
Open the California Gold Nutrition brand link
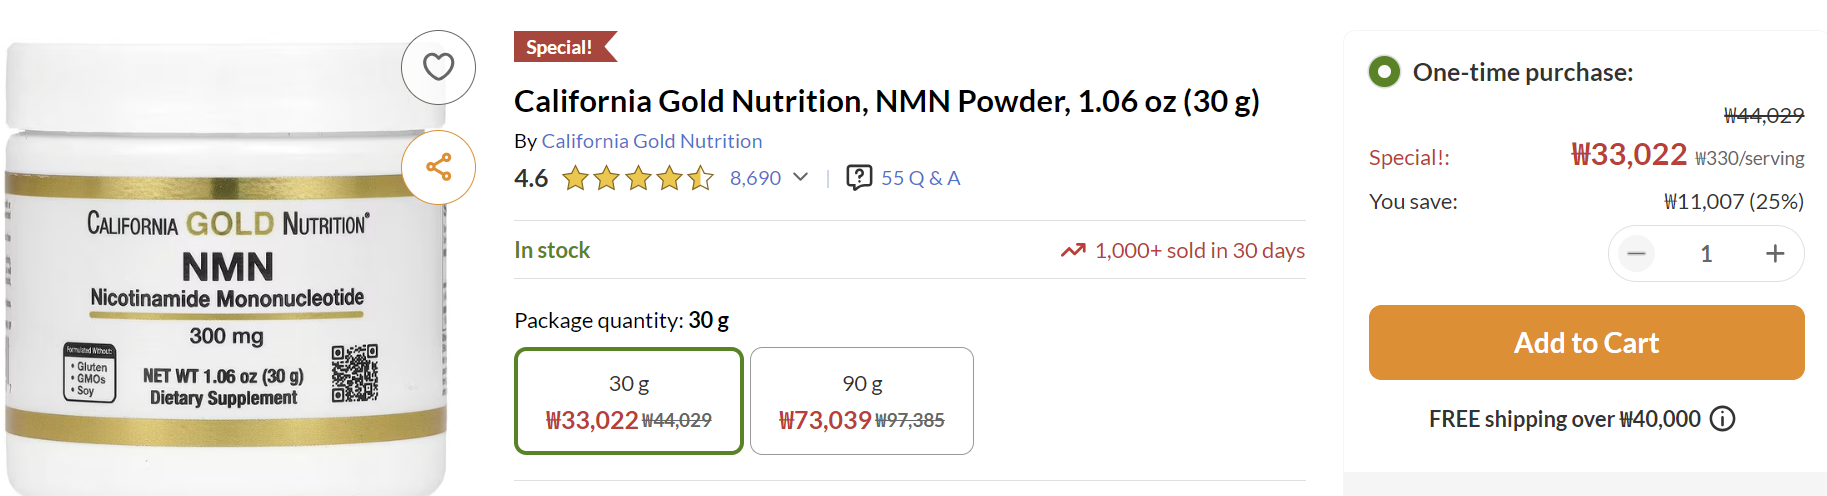coord(651,141)
